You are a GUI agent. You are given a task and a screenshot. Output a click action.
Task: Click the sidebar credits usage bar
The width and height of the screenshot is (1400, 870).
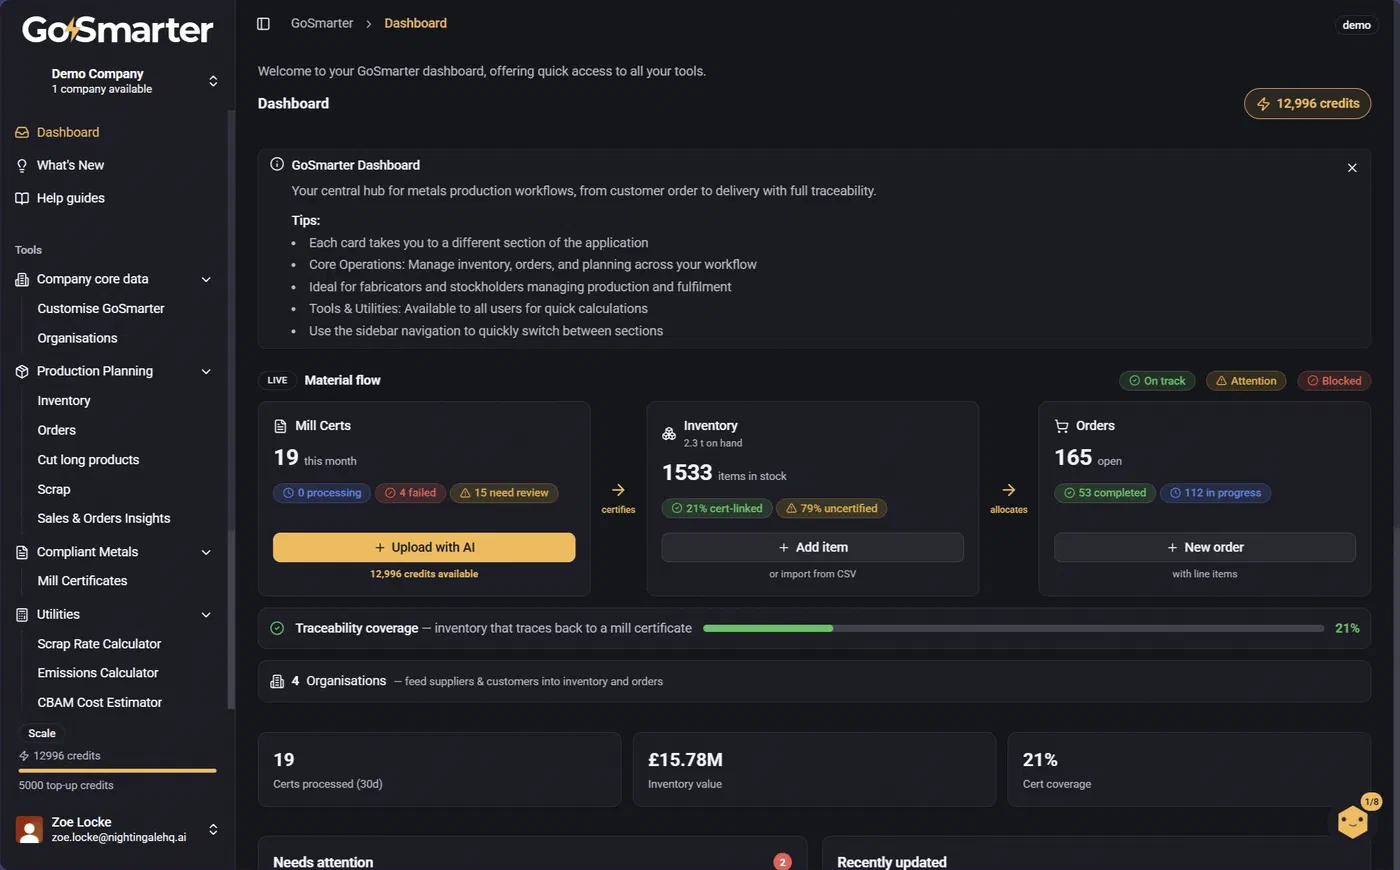(117, 771)
